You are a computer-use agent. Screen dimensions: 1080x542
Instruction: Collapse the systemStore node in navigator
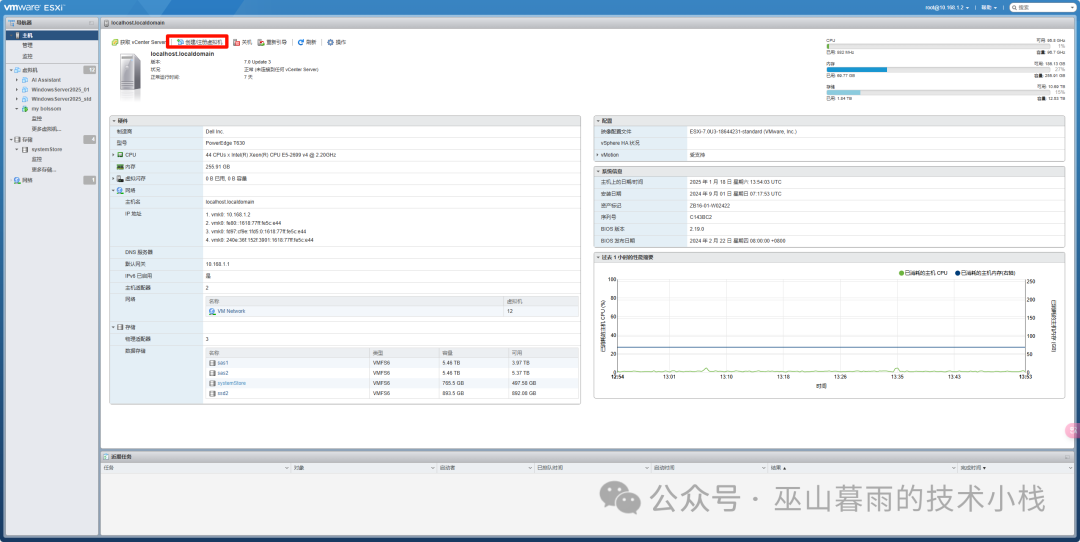[x=16, y=149]
